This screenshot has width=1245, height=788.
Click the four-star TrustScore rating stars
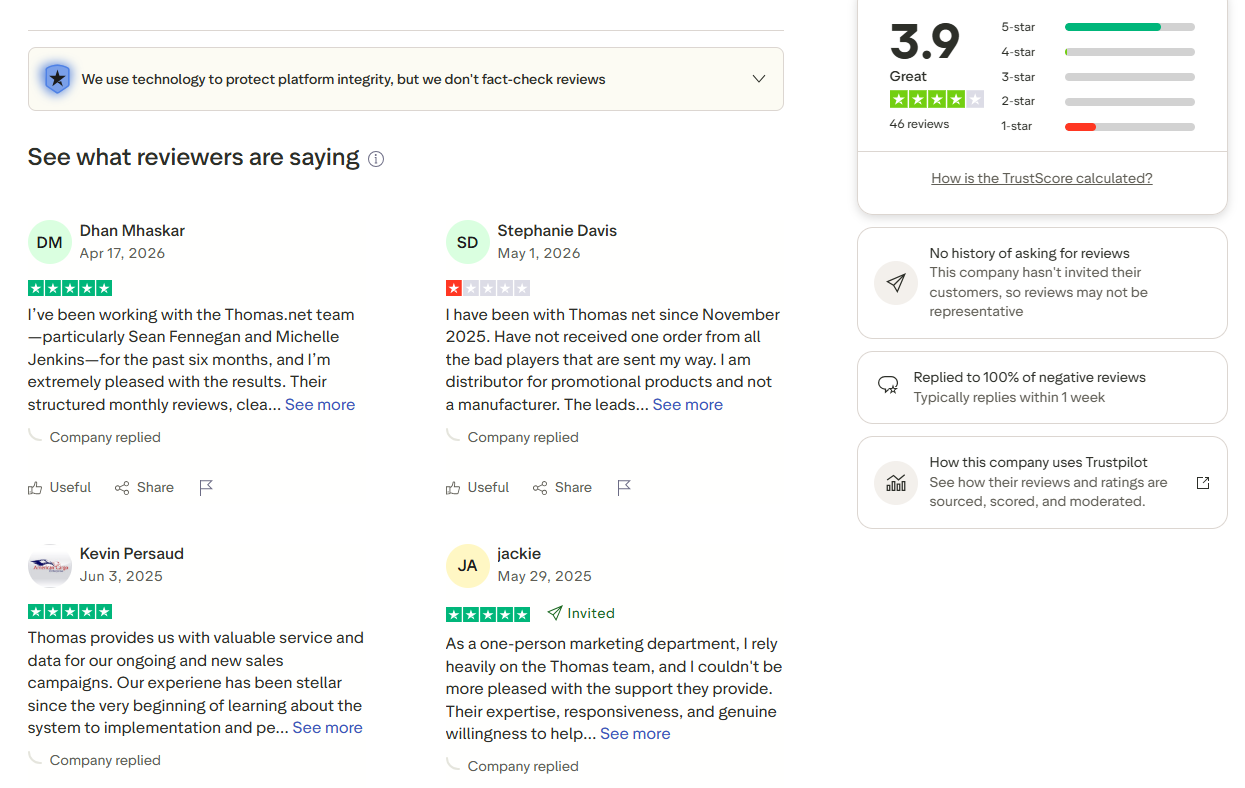937,99
